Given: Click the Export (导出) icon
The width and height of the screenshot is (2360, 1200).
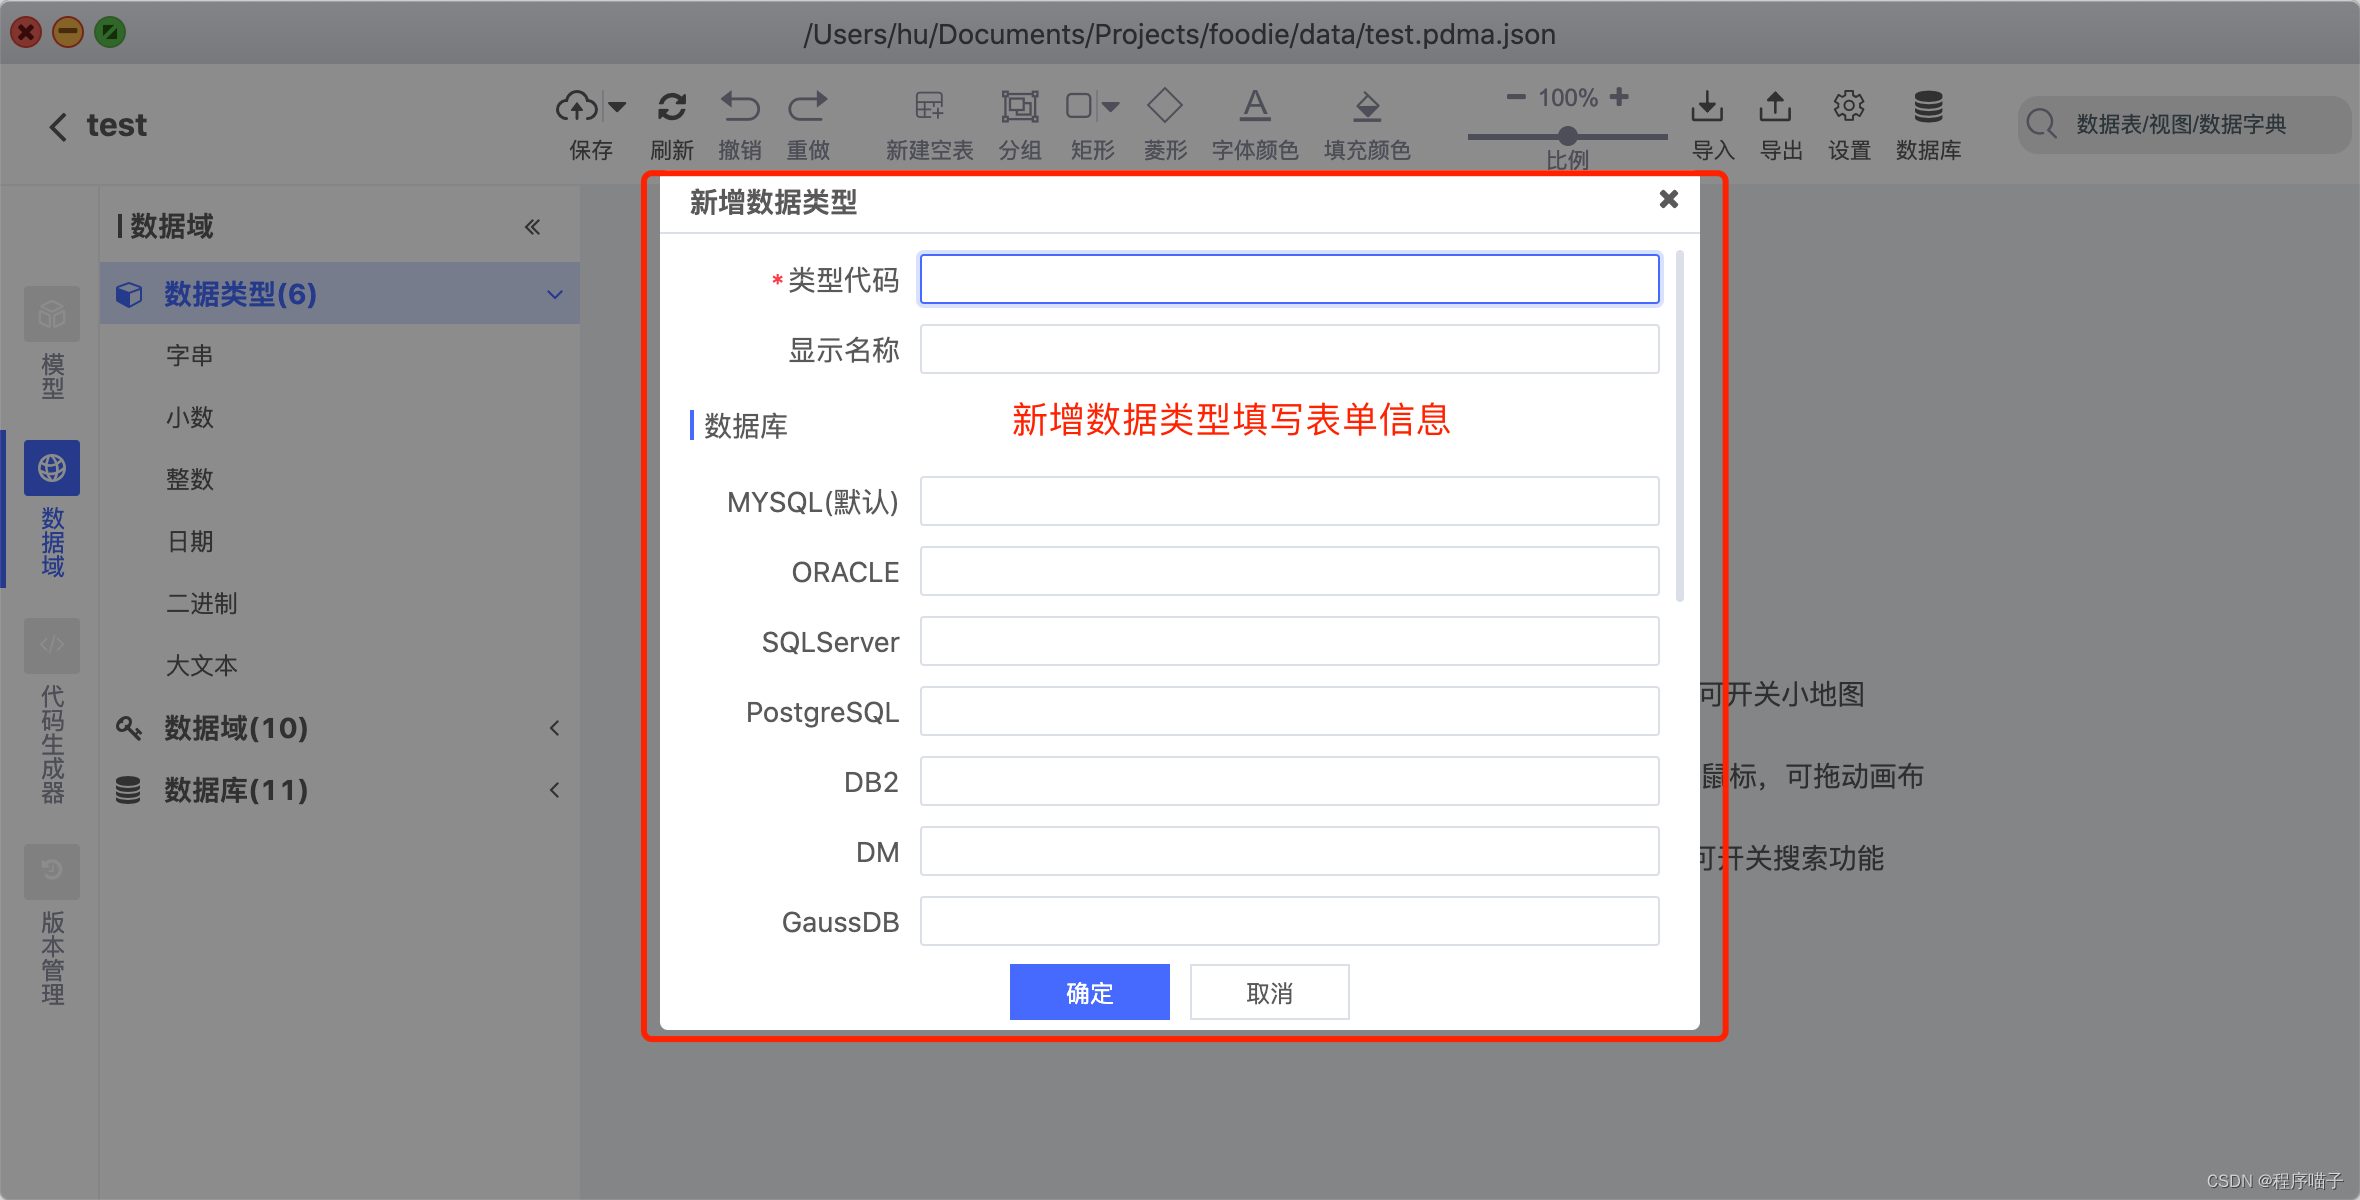Looking at the screenshot, I should click(x=1775, y=106).
